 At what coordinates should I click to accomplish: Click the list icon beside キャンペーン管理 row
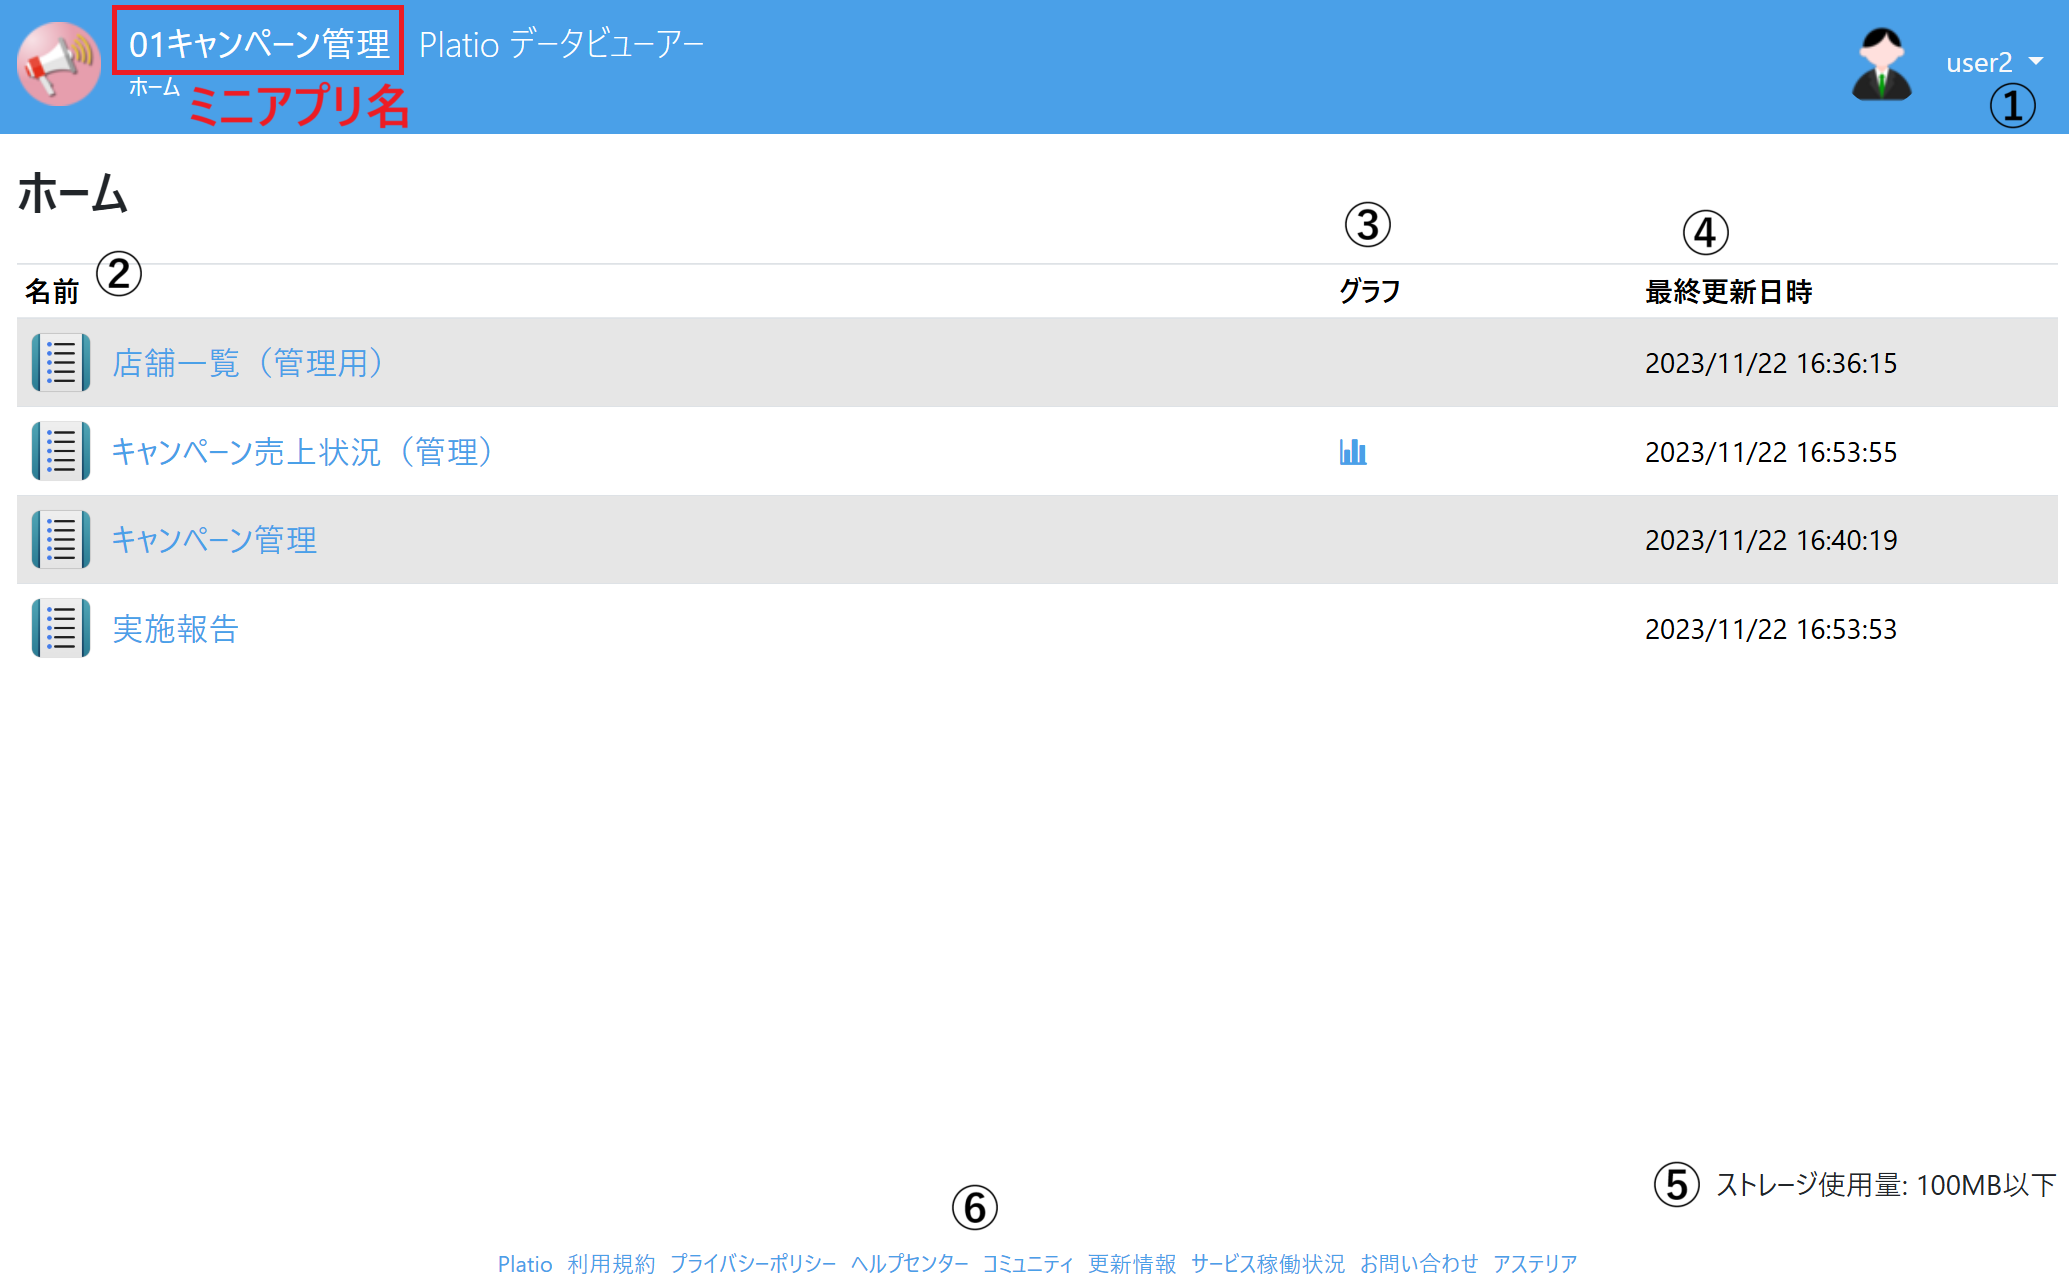coord(61,539)
